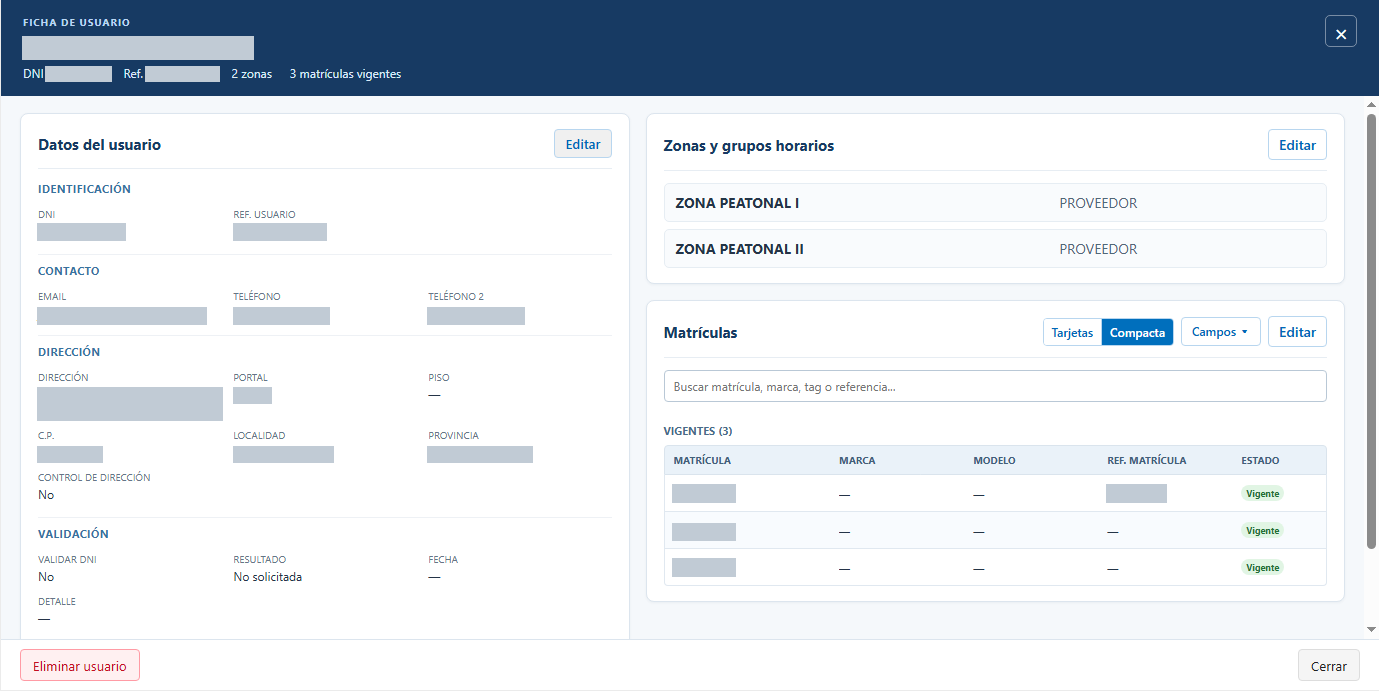Screen dimensions: 1379x691
Task: Edit Zonas y grupos horarios
Action: point(1297,145)
